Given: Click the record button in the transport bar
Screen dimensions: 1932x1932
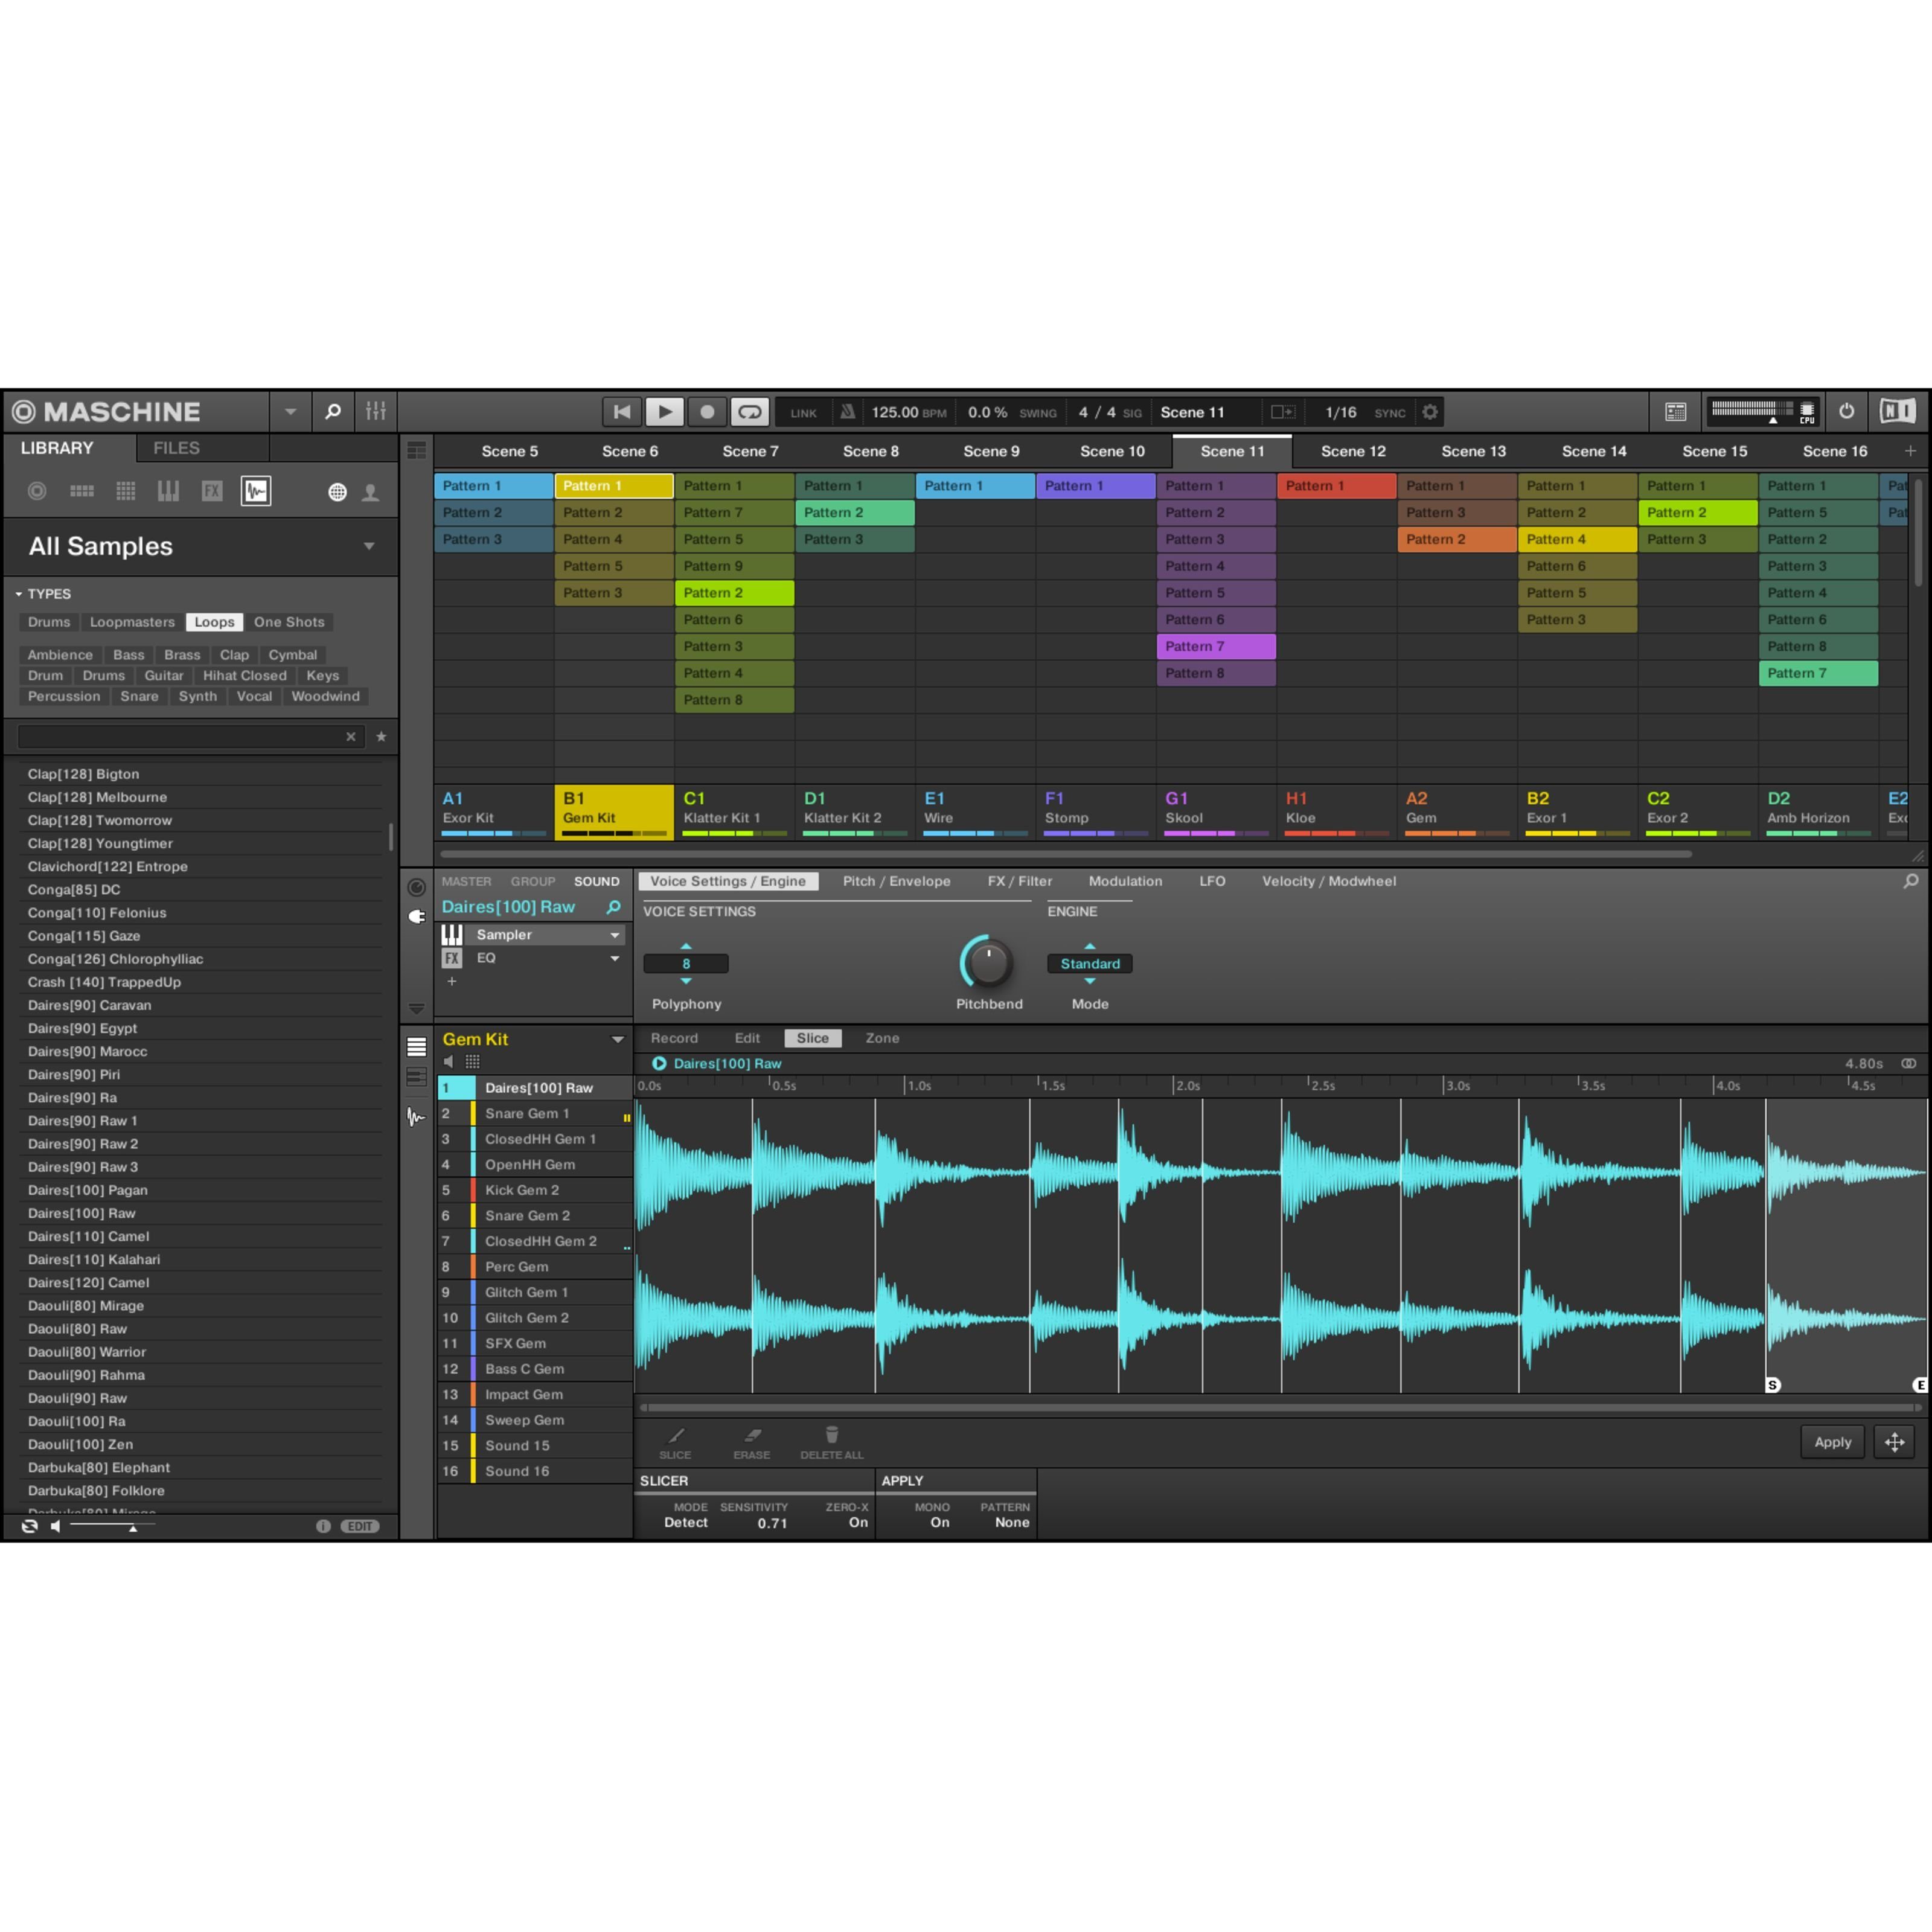Looking at the screenshot, I should (707, 411).
